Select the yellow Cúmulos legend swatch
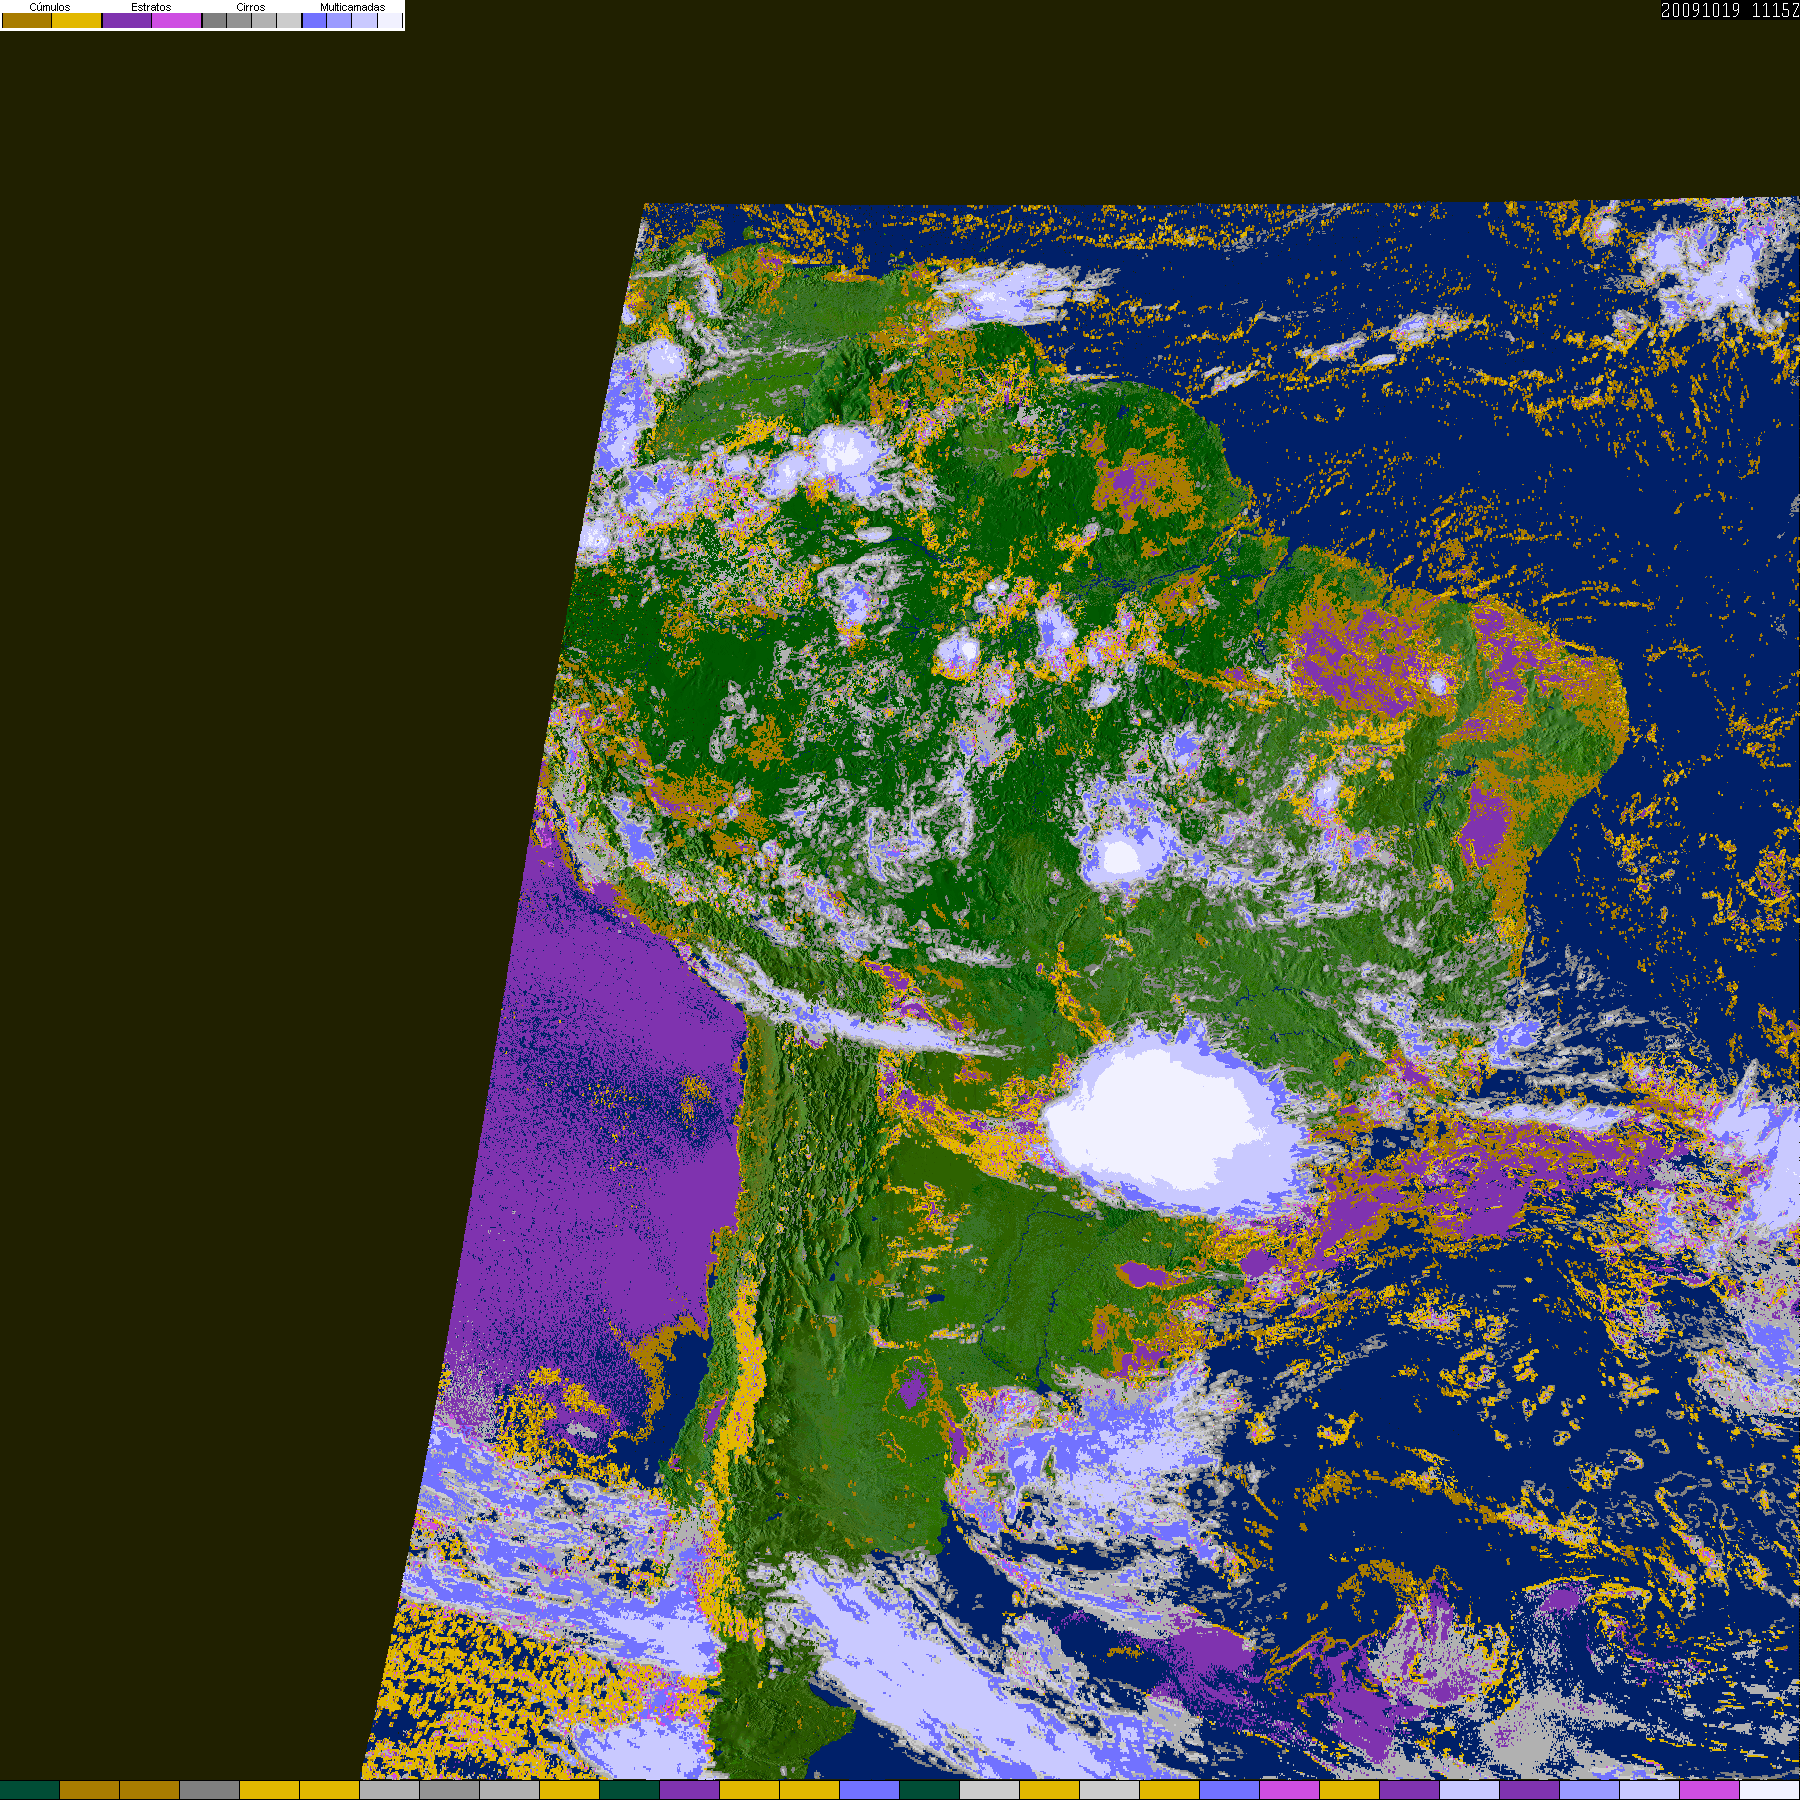Image resolution: width=1800 pixels, height=1800 pixels. coord(76,20)
